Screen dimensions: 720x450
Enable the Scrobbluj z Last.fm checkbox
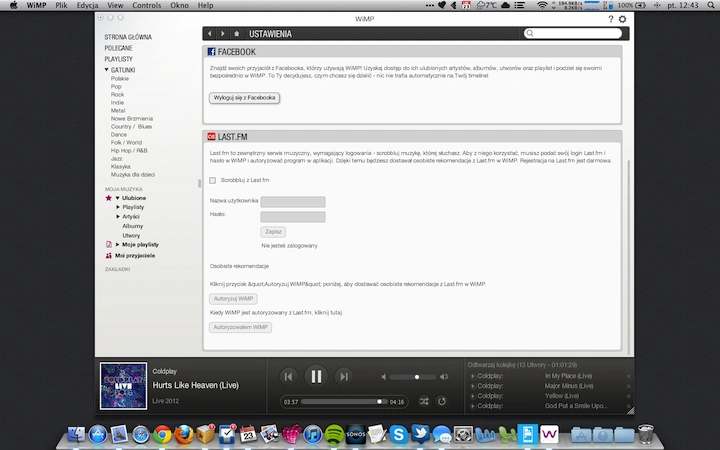click(x=213, y=180)
